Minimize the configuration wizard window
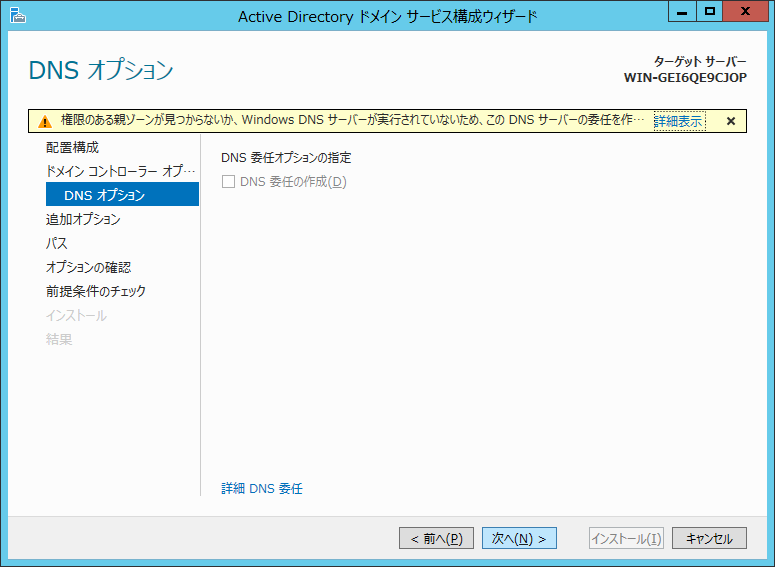 pos(682,13)
